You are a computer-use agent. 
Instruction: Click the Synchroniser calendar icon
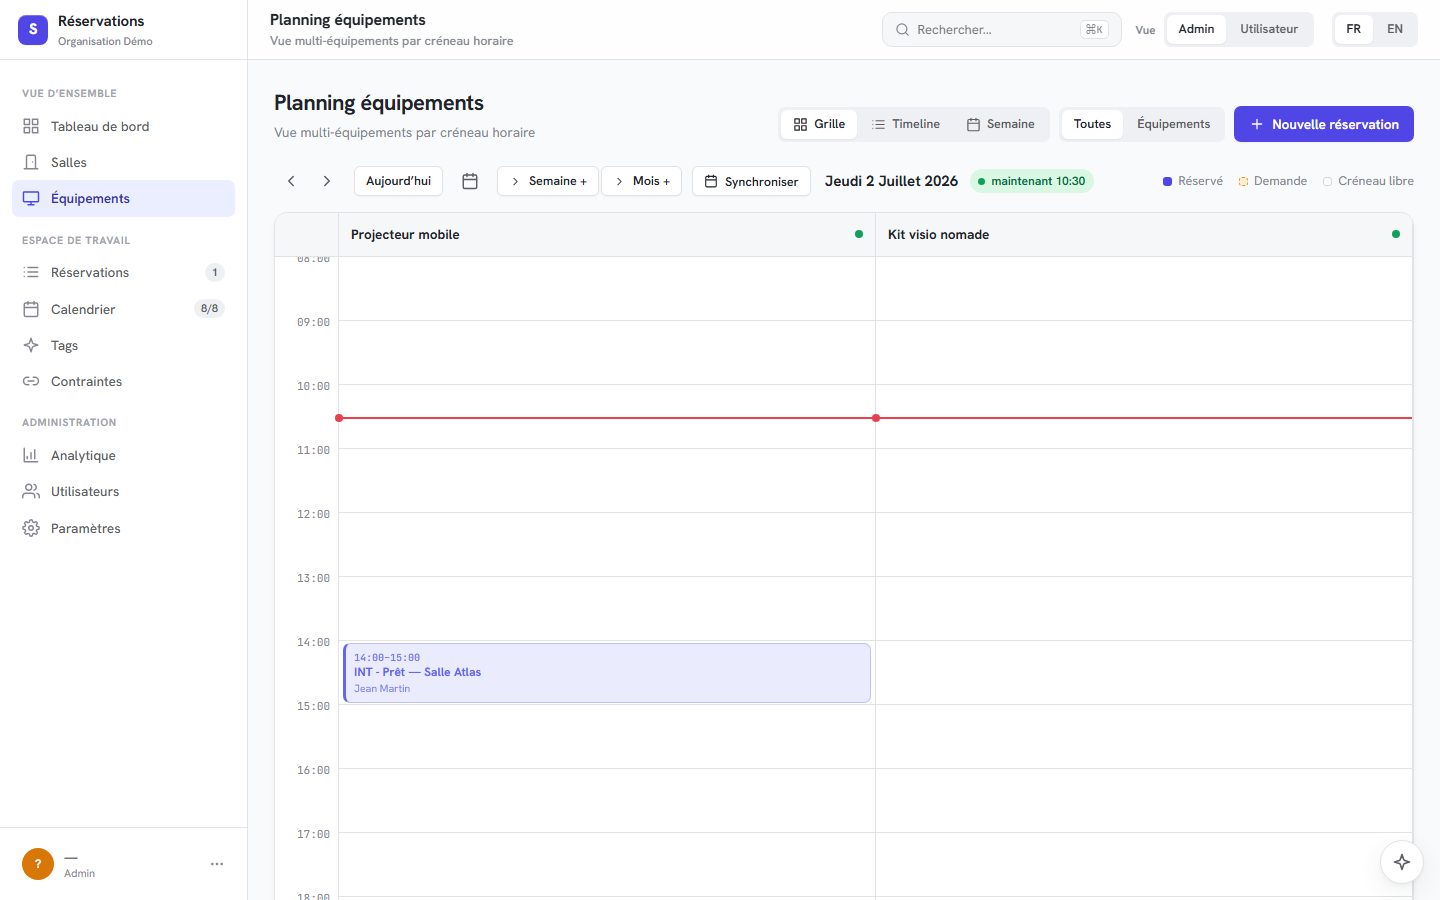pos(711,181)
